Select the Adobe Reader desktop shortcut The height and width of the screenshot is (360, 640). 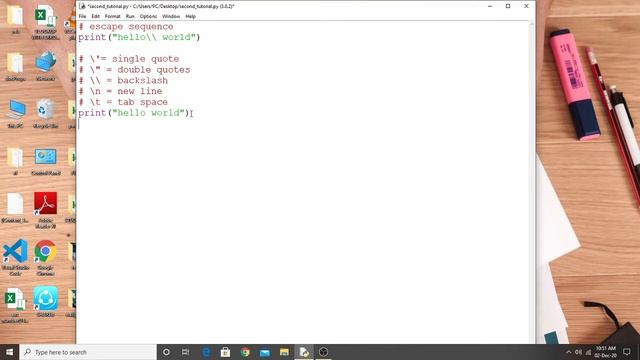pyautogui.click(x=45, y=210)
